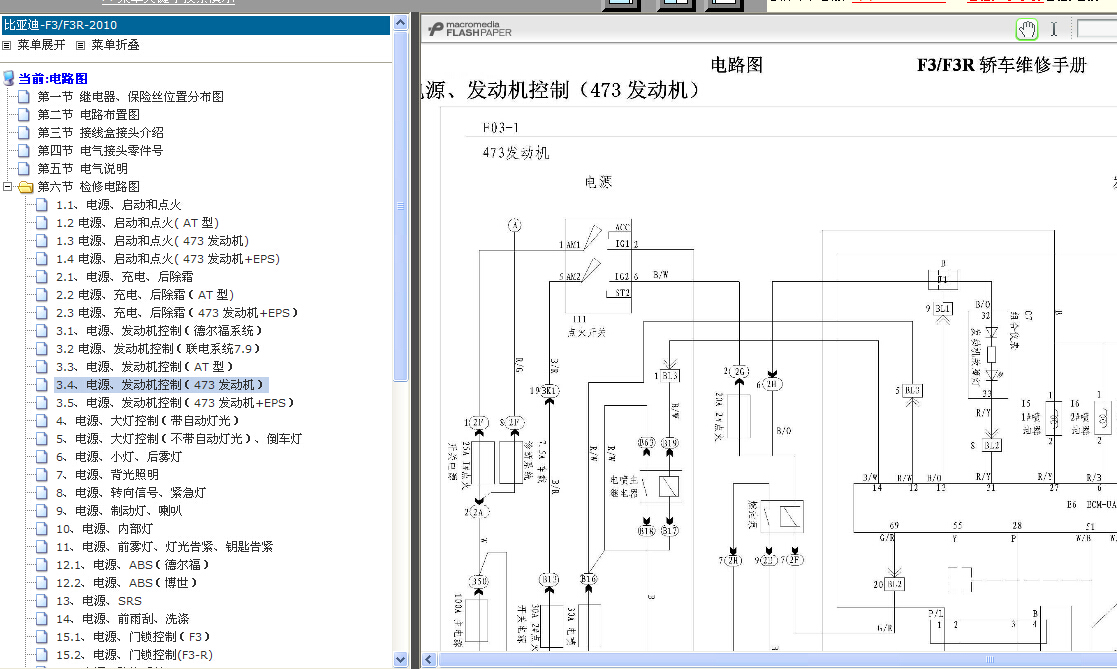Click the 比亚迪-F3/F3R-2010 title bar
Image resolution: width=1117 pixels, height=669 pixels.
[x=196, y=25]
